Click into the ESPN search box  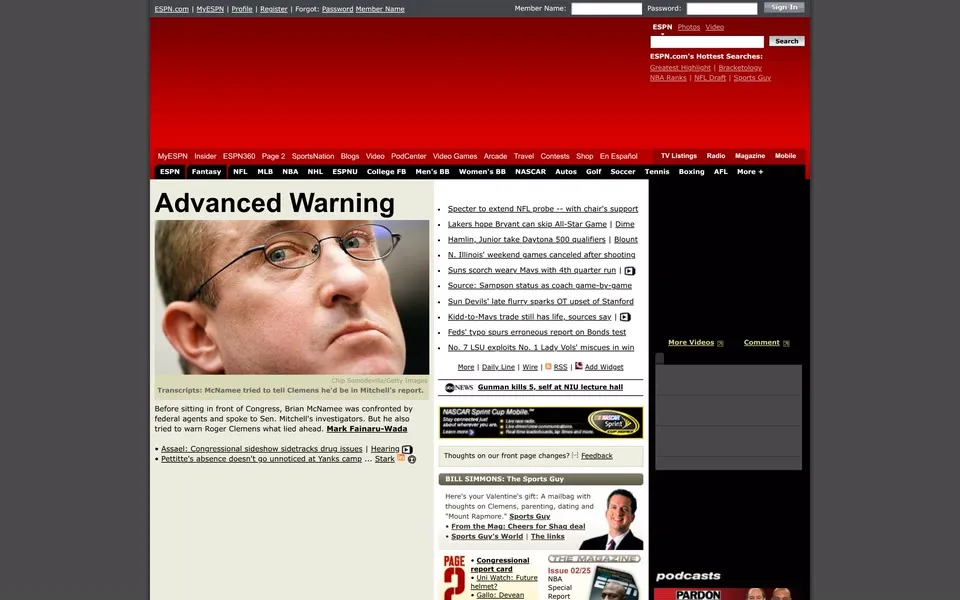click(x=707, y=42)
